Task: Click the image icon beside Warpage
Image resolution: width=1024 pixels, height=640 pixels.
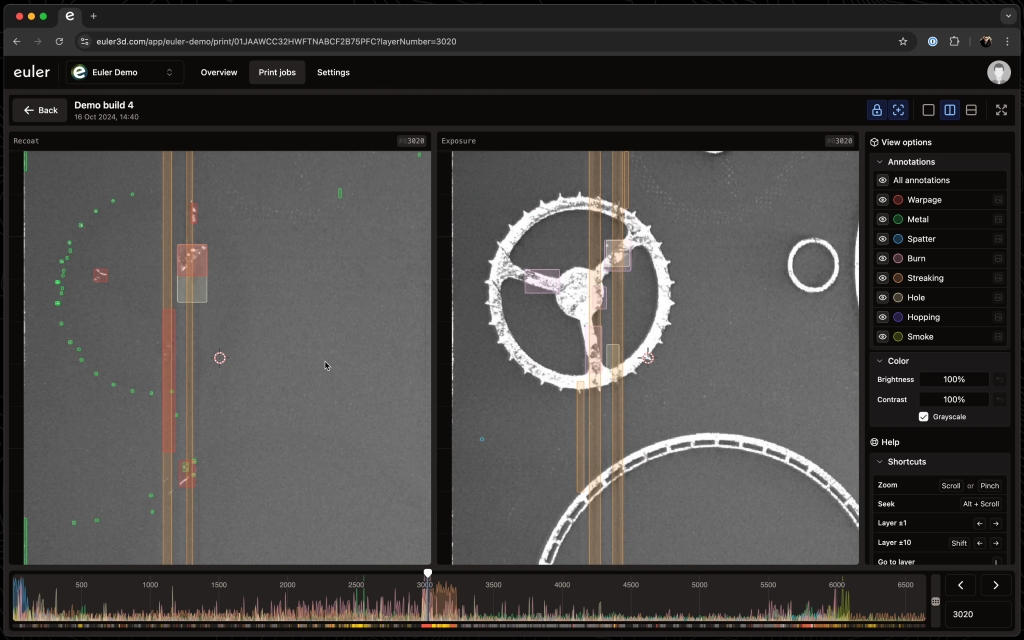Action: 998,200
